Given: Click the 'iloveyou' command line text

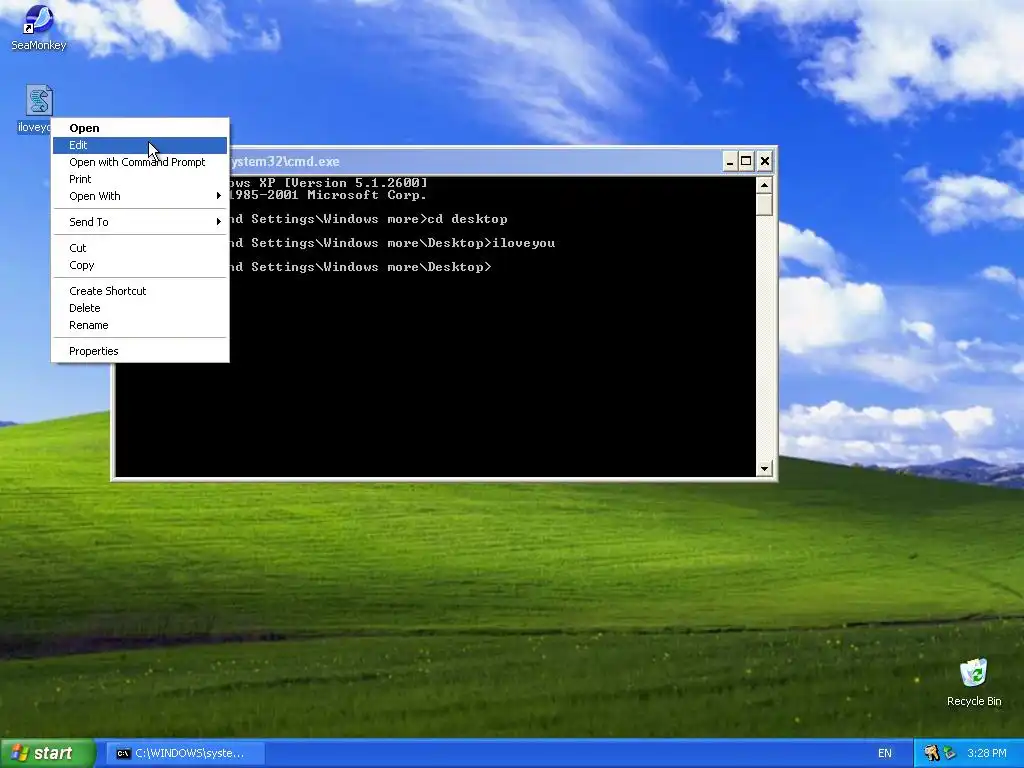Looking at the screenshot, I should coord(524,243).
